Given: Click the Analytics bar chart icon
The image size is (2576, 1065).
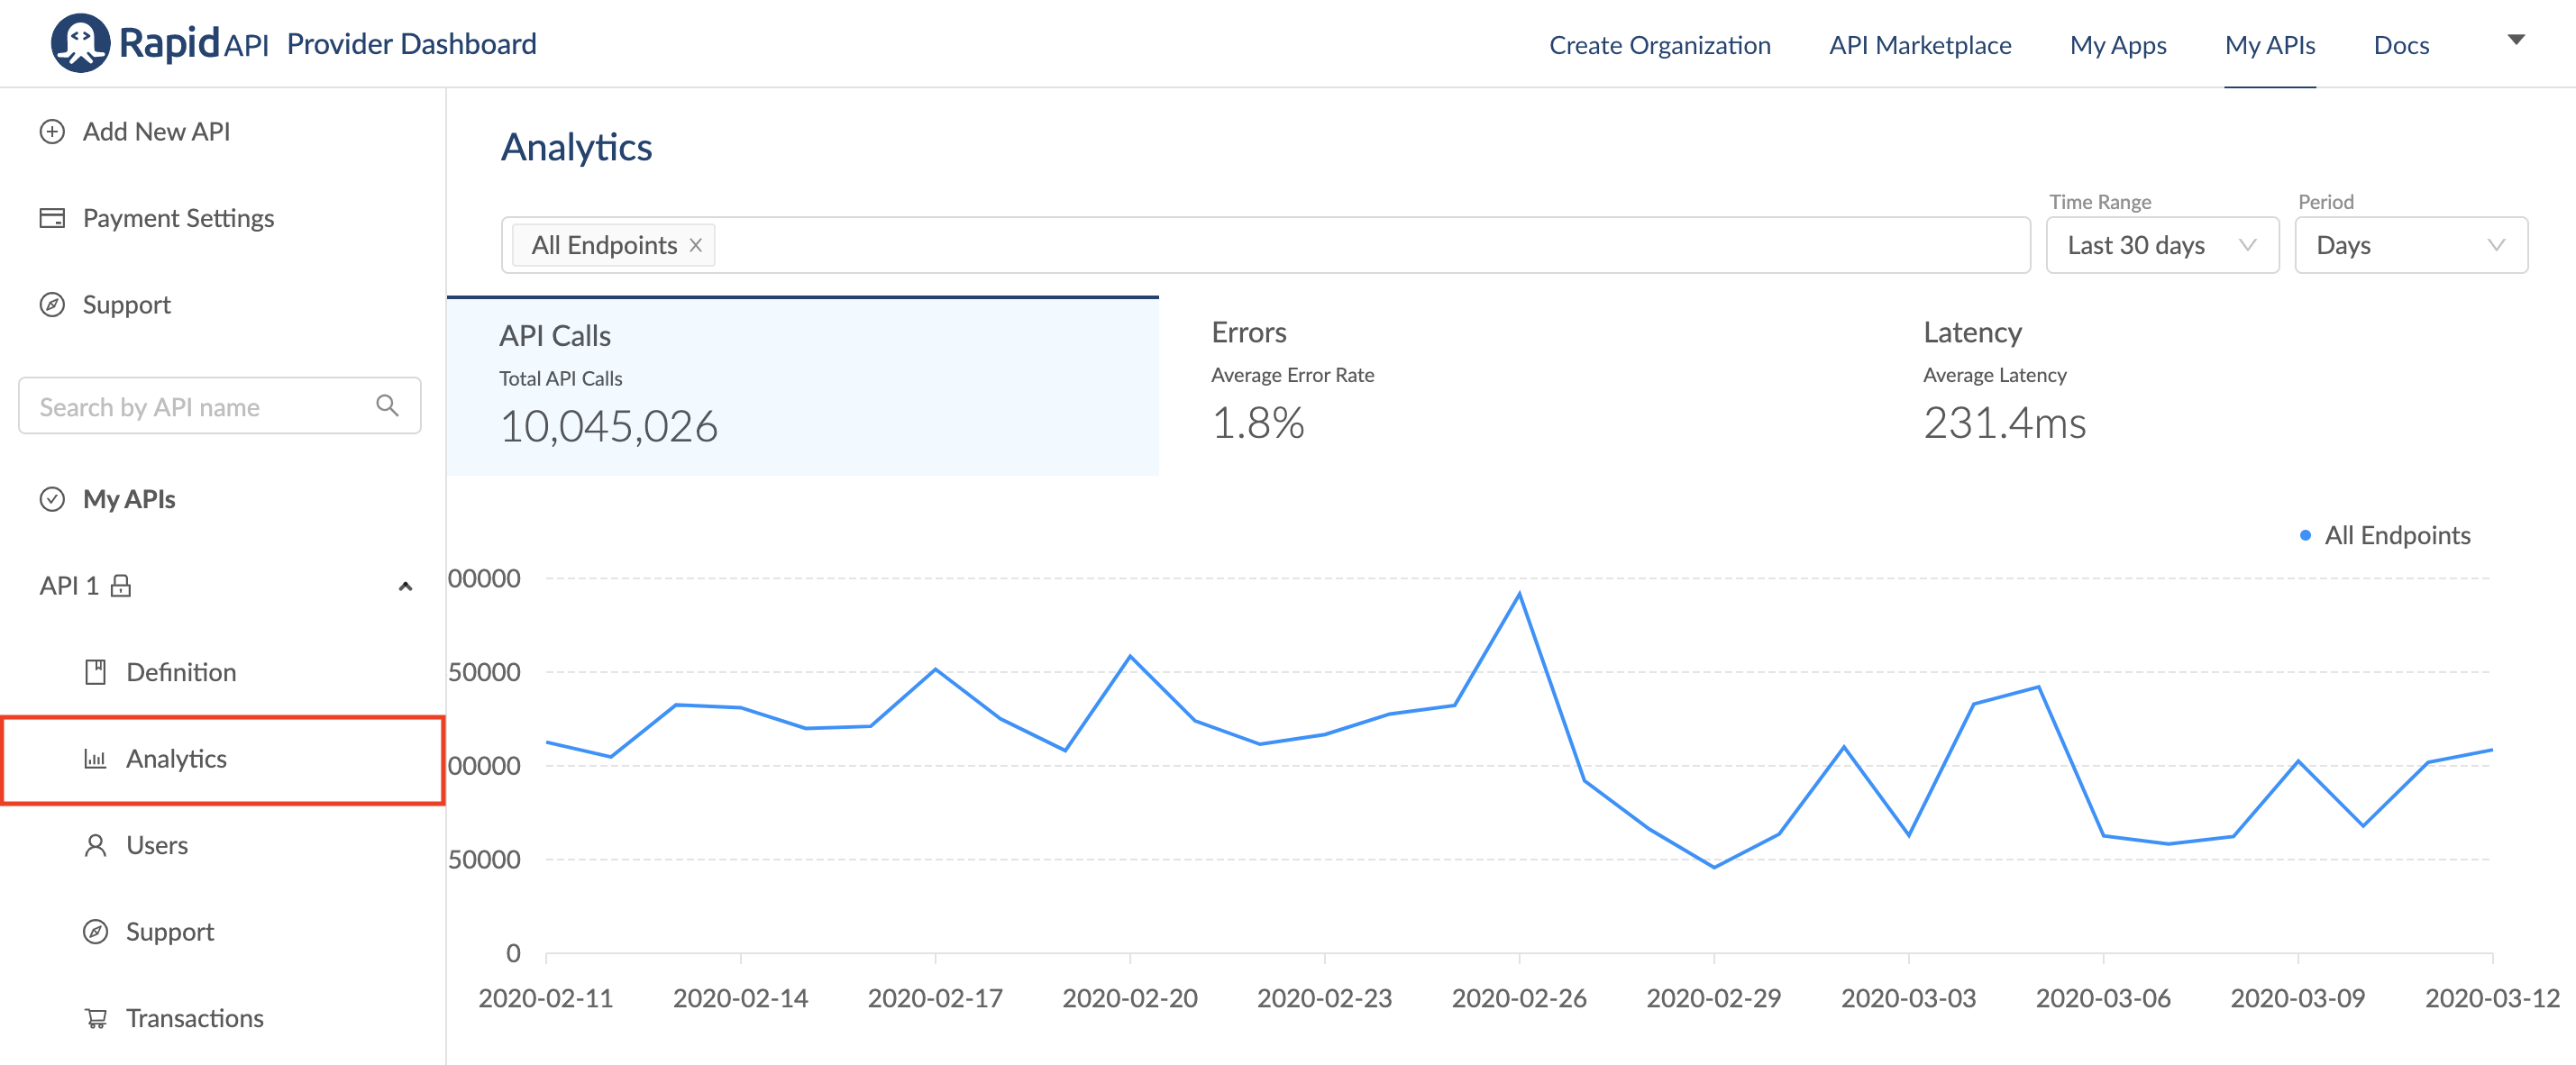Looking at the screenshot, I should point(95,759).
